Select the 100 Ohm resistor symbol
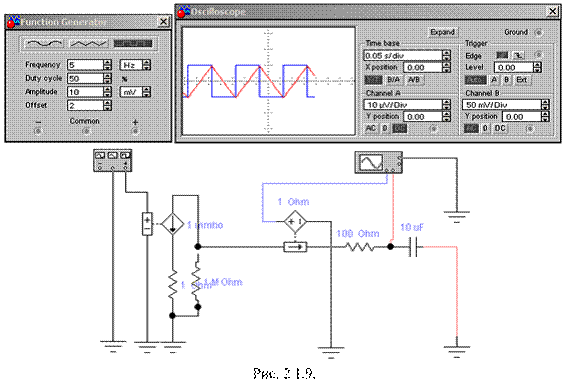 coord(360,247)
